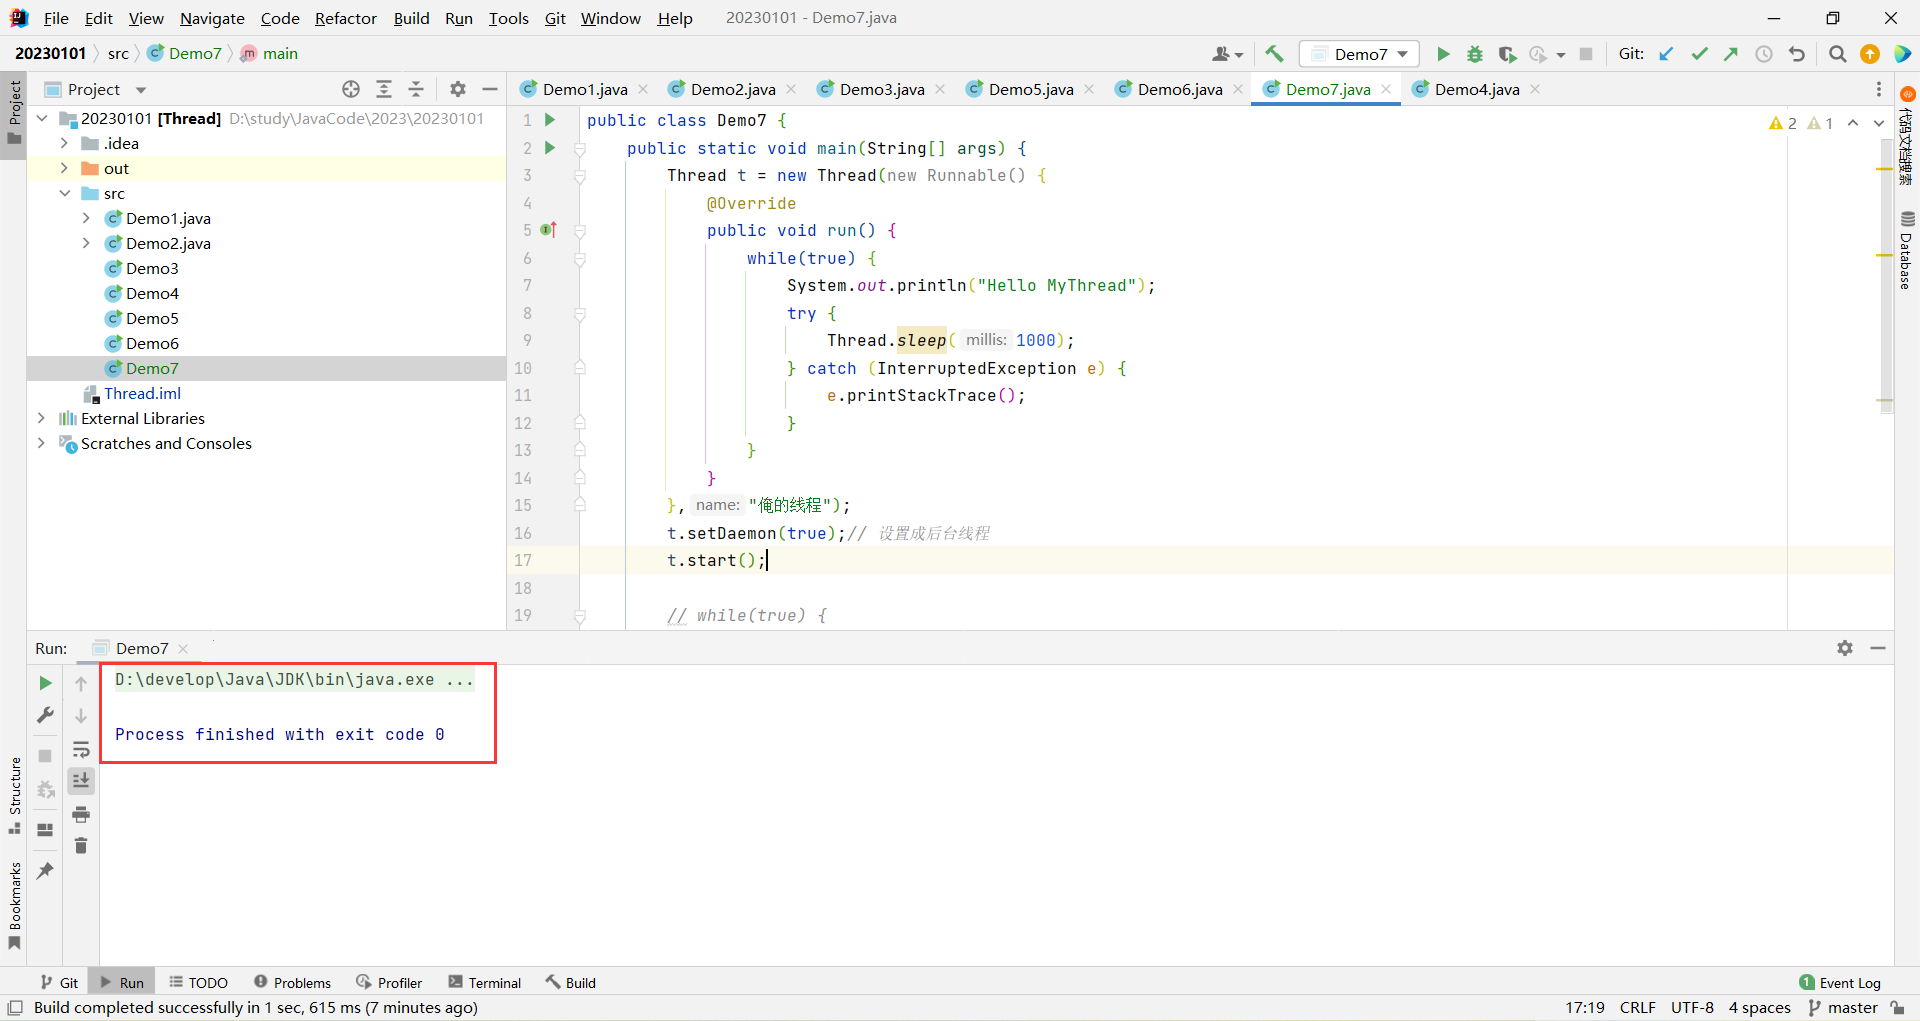Open Search Everywhere magnifier icon
Viewport: 1920px width, 1021px height.
point(1837,54)
